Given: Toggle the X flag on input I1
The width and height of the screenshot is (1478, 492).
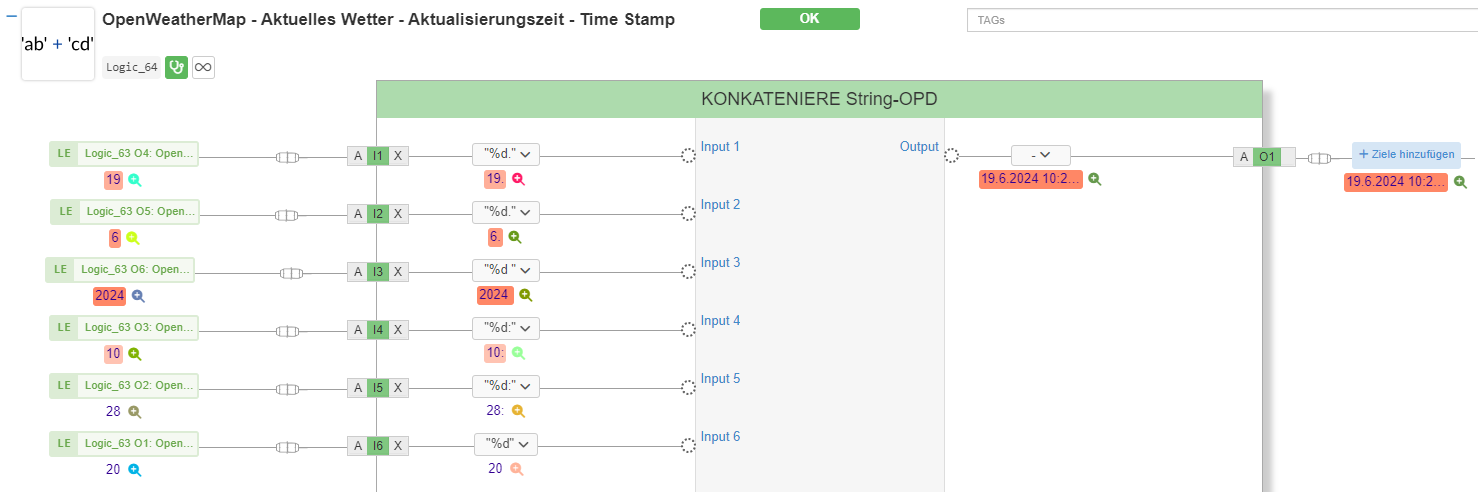Looking at the screenshot, I should pos(398,156).
